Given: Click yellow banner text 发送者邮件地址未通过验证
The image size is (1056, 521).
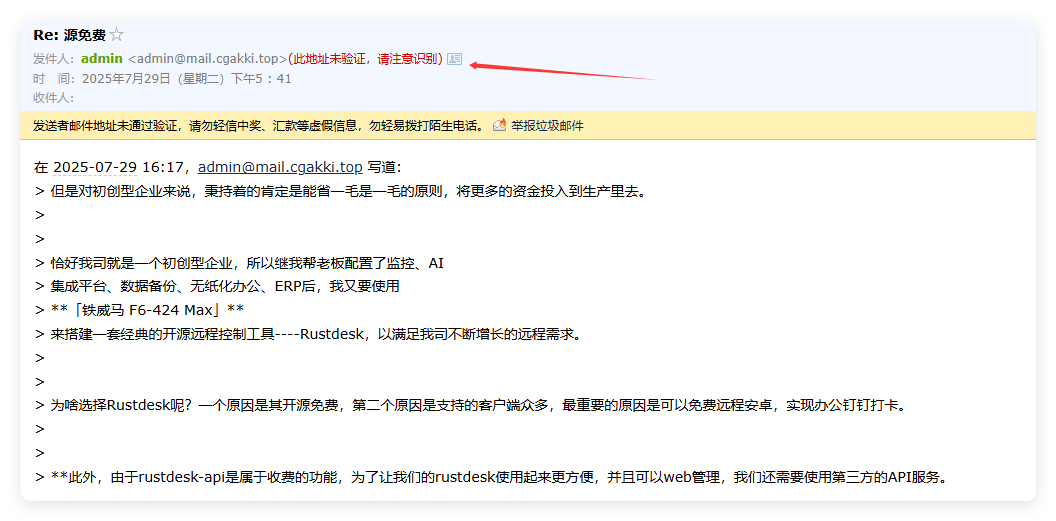Looking at the screenshot, I should point(259,125).
